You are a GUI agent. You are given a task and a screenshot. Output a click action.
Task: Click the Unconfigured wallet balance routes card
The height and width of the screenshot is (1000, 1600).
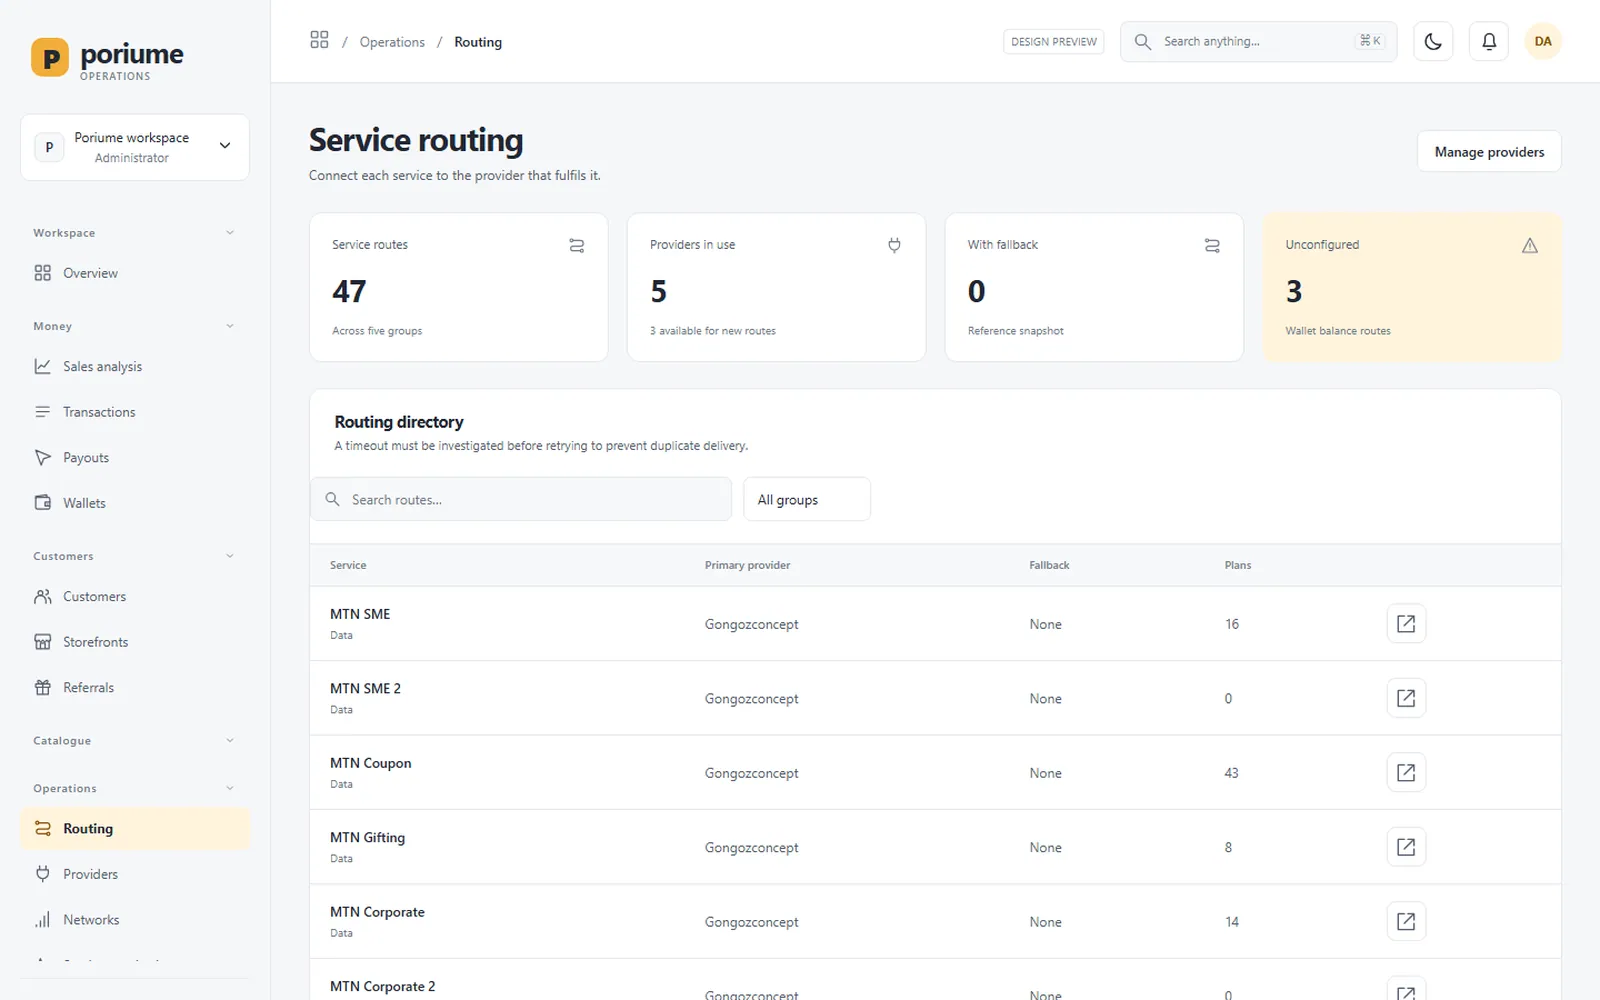point(1412,287)
